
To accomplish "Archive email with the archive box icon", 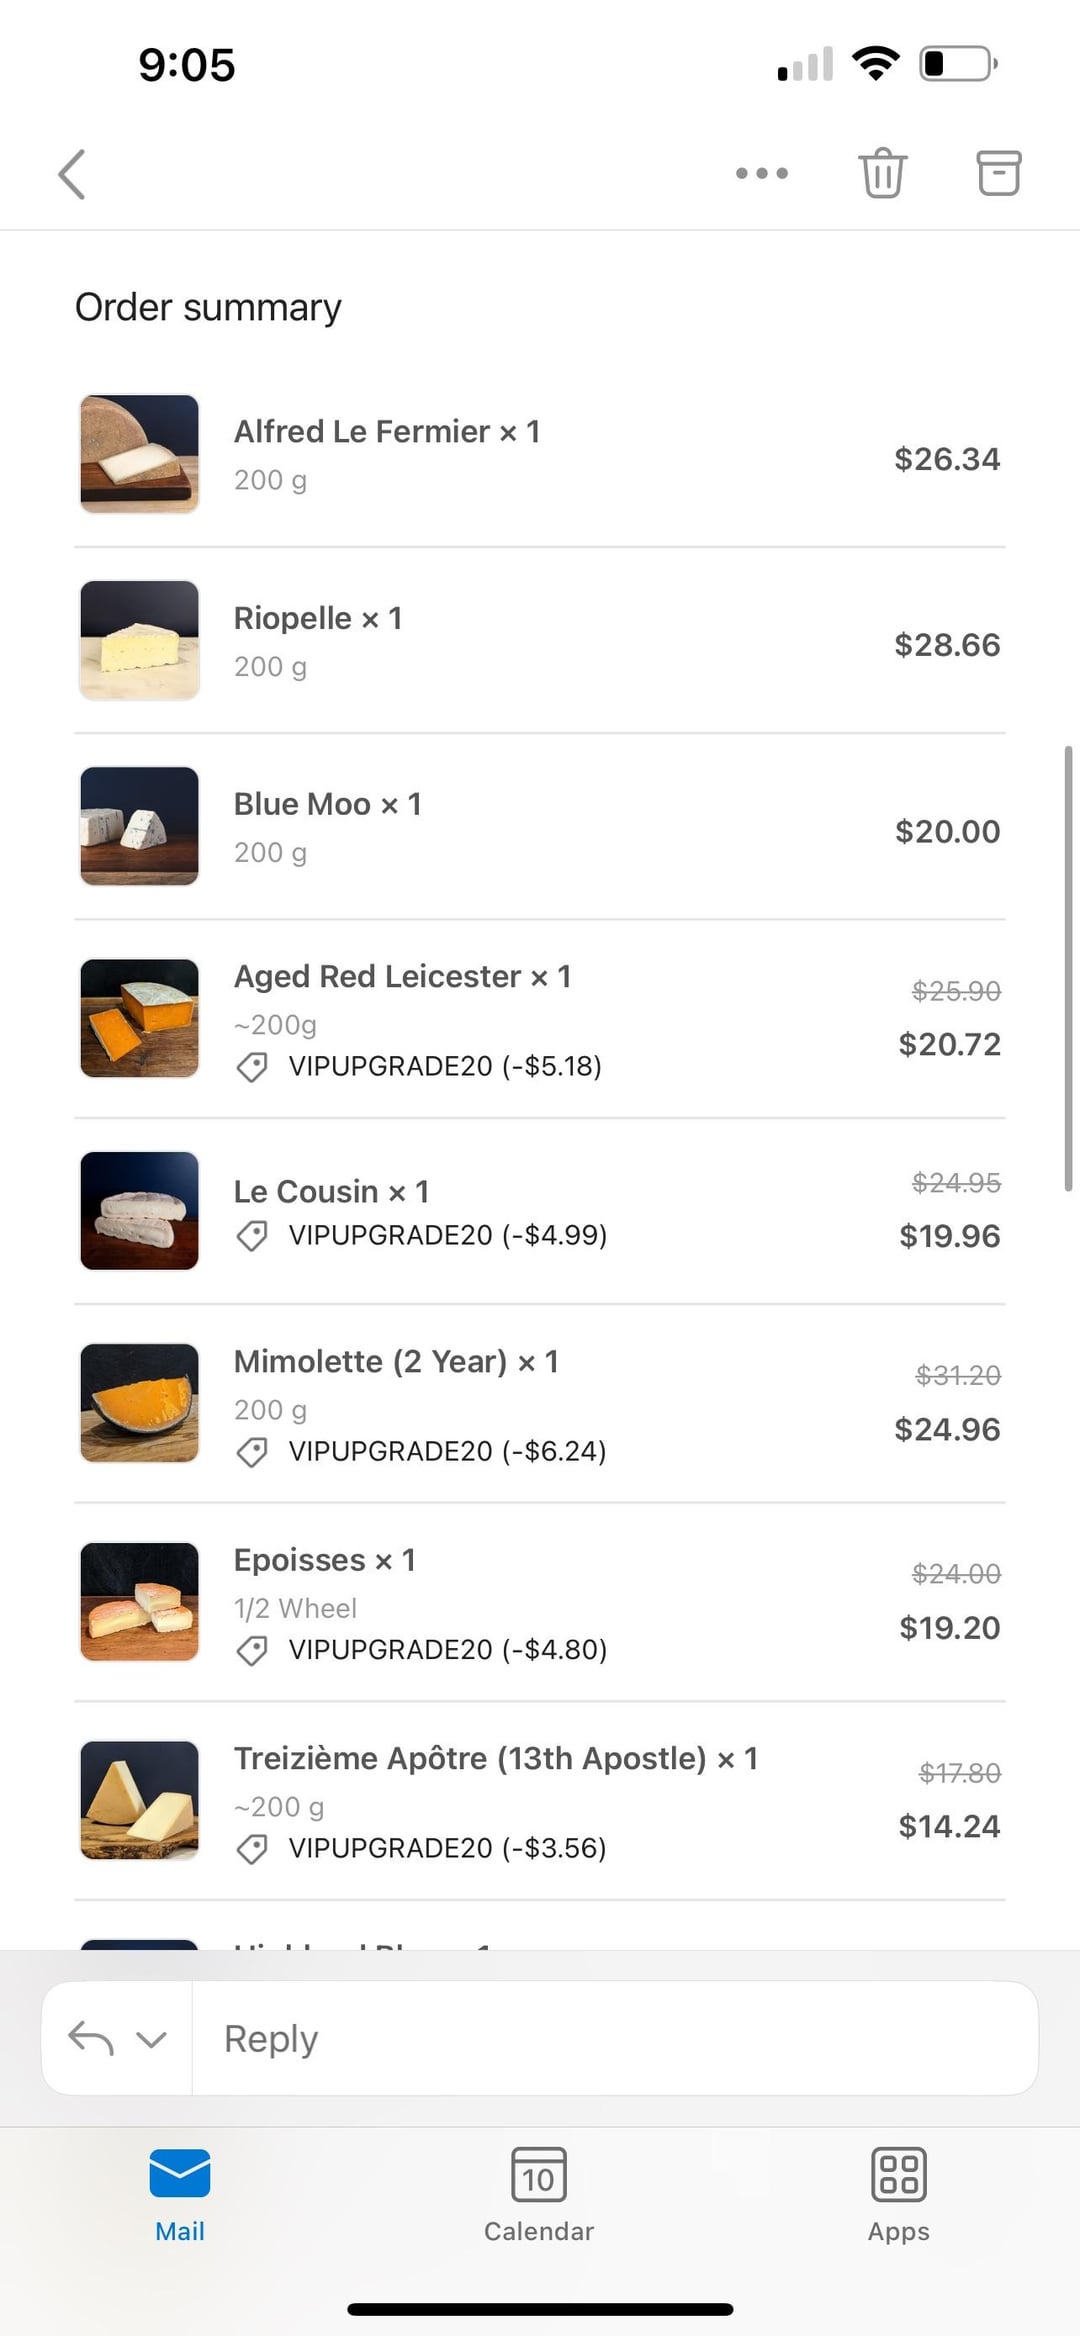I will (x=998, y=173).
